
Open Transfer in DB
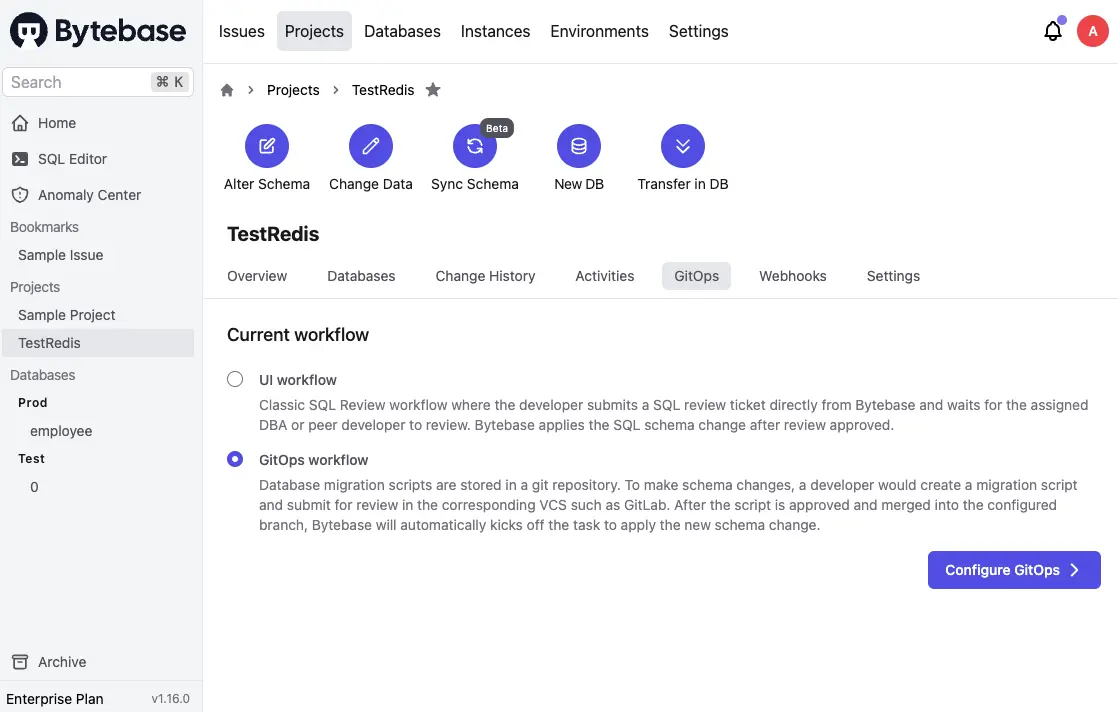pyautogui.click(x=682, y=145)
